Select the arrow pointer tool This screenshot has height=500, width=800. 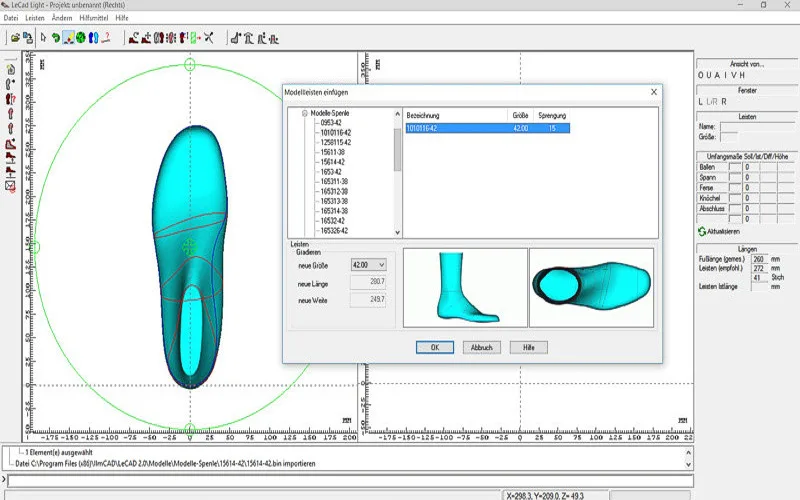(x=43, y=38)
